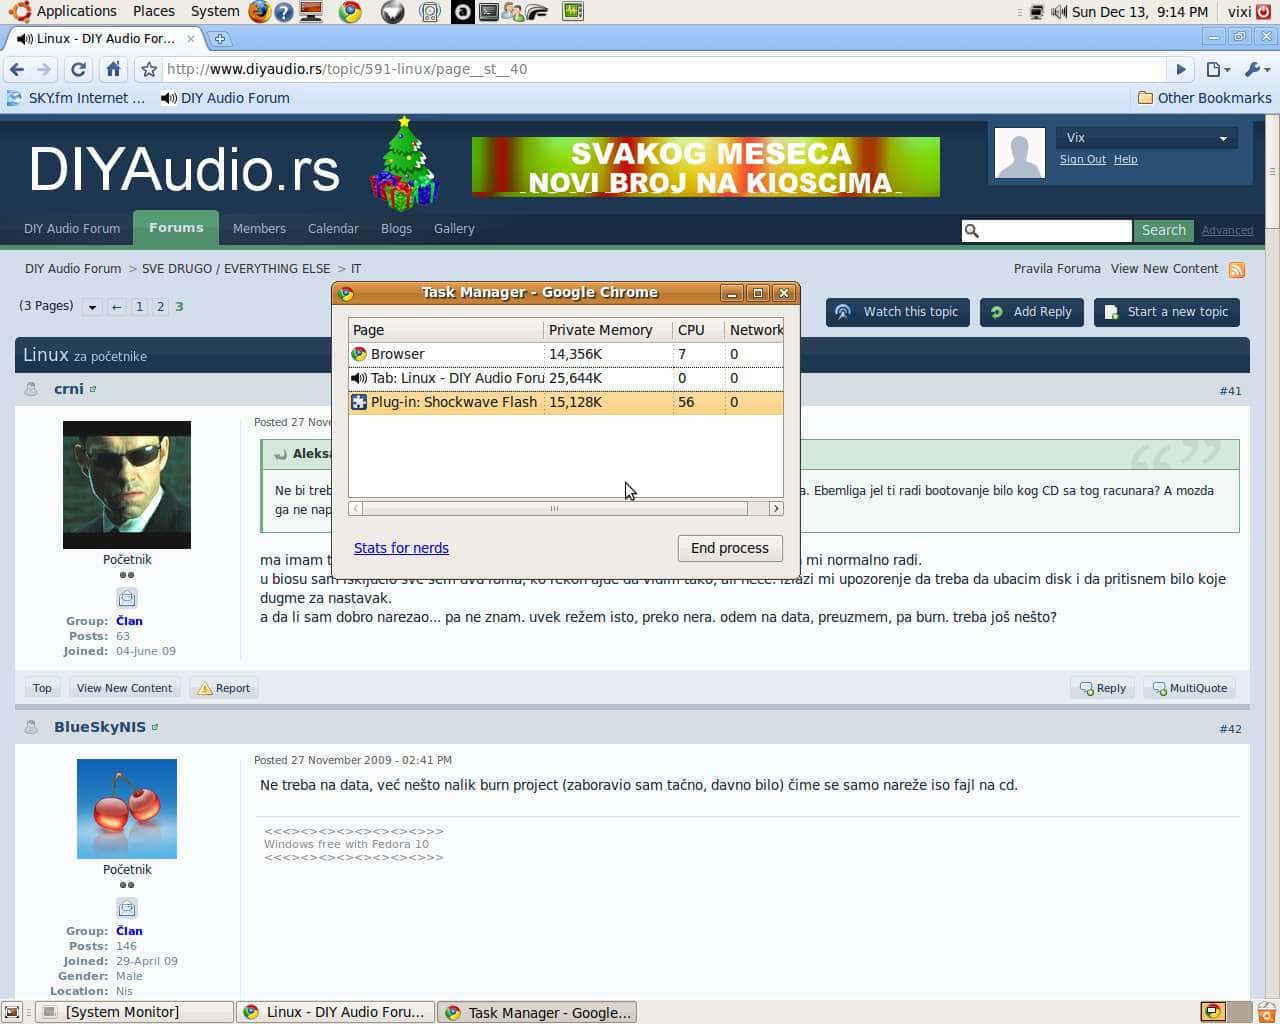The width and height of the screenshot is (1280, 1024).
Task: Open the Chrome wrench tools menu
Action: (x=1256, y=69)
